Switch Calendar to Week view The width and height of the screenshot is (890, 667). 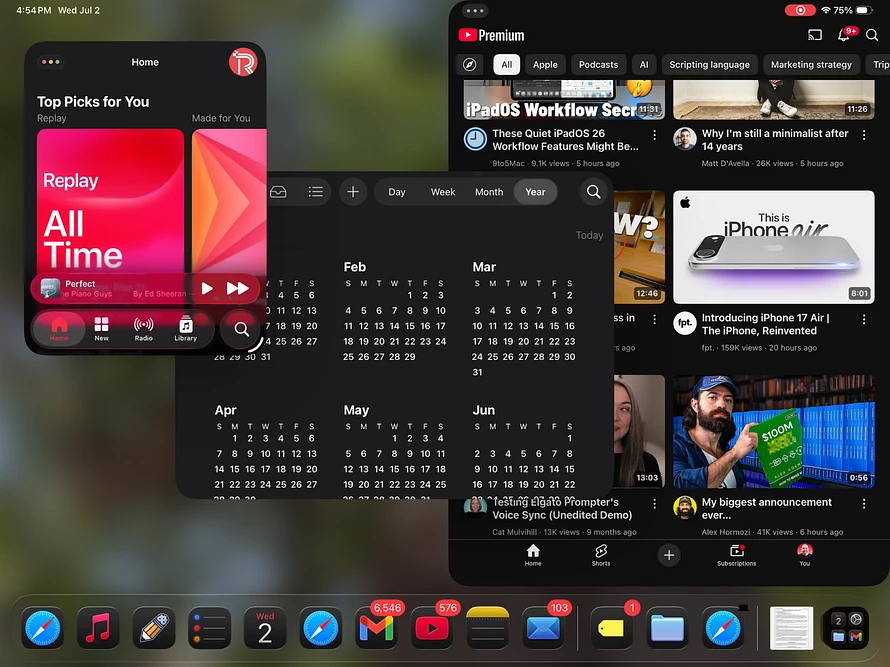tap(443, 192)
